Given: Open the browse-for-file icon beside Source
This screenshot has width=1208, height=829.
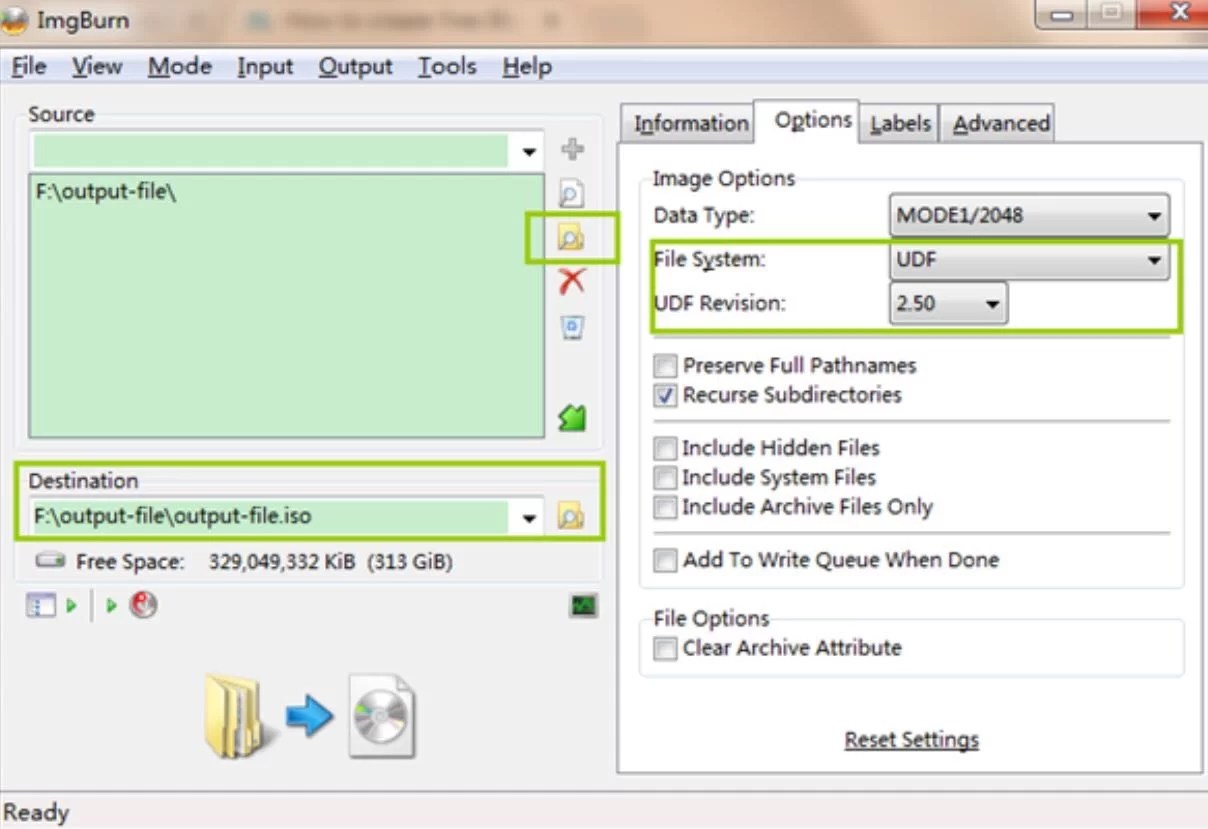Looking at the screenshot, I should (x=572, y=192).
